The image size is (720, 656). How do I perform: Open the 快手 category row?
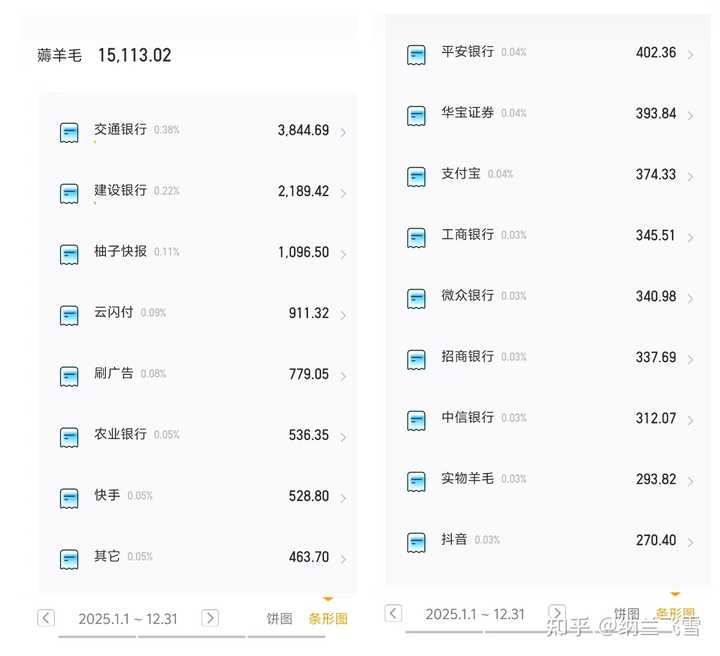coord(197,496)
